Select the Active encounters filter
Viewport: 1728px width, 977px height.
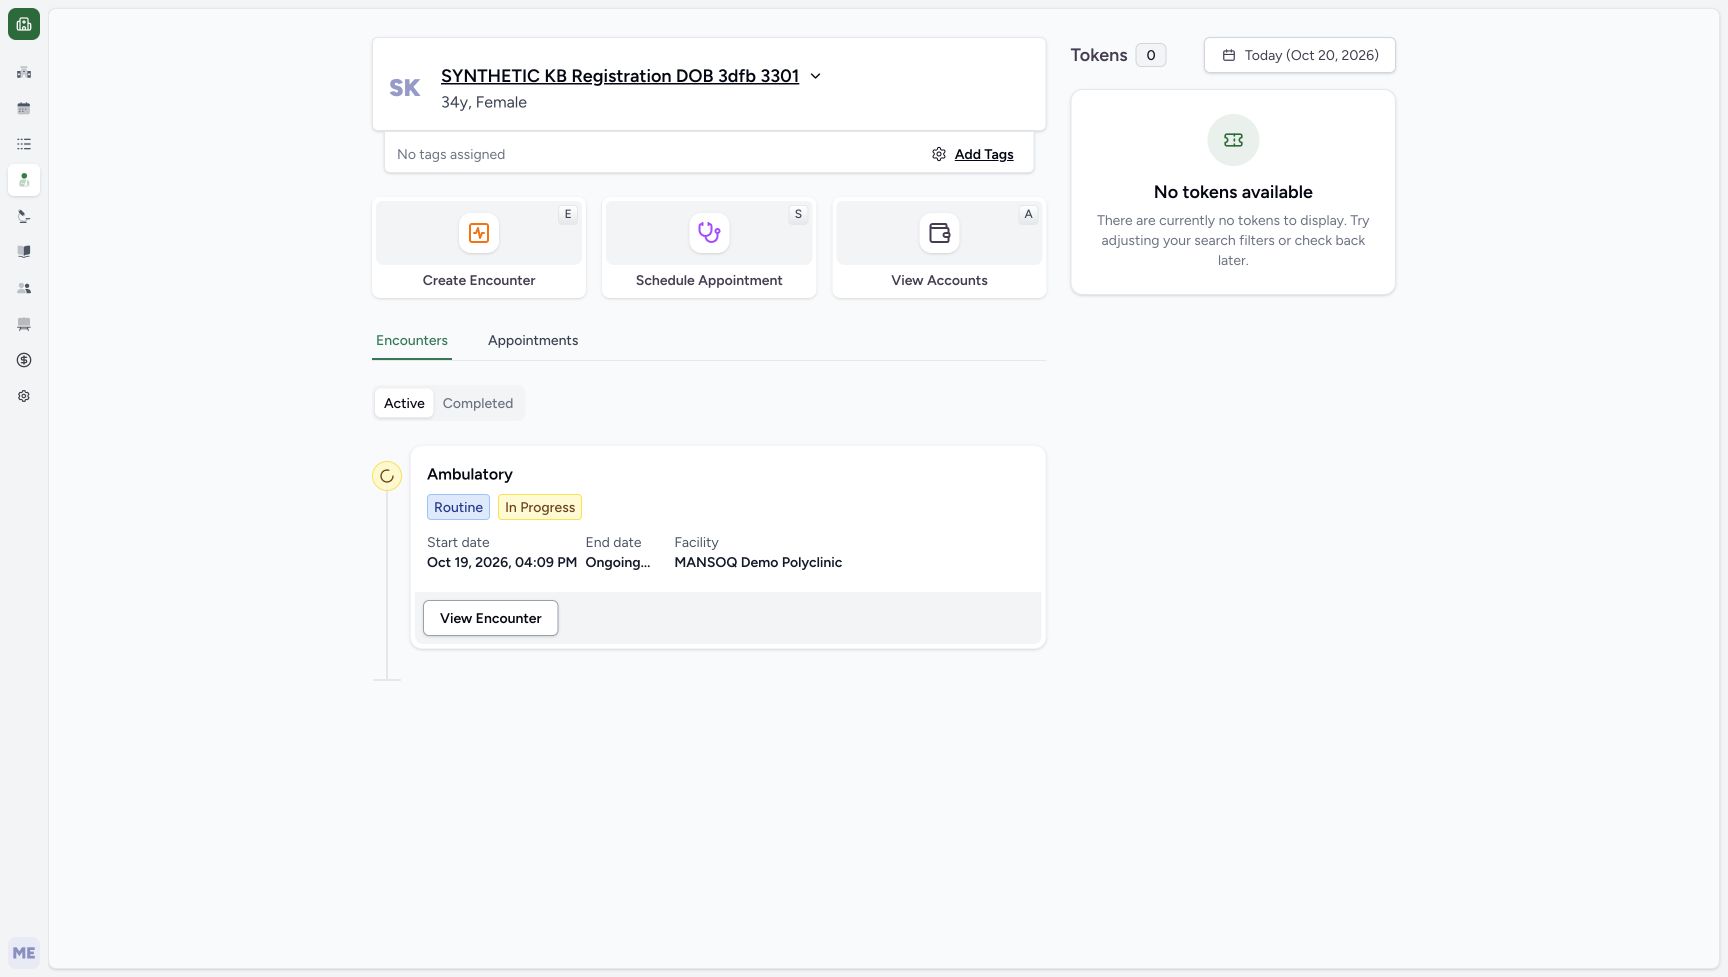point(404,403)
